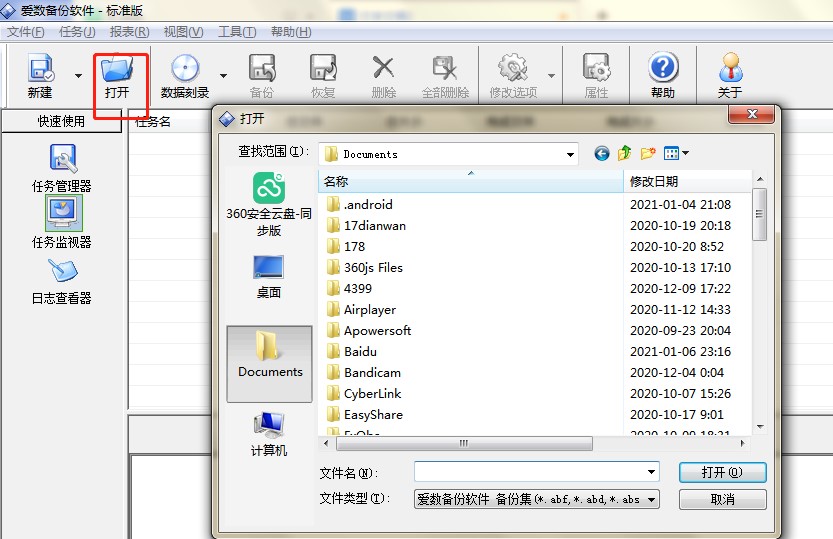Click the 全部删除 (Delete All) toolbar icon

(445, 68)
